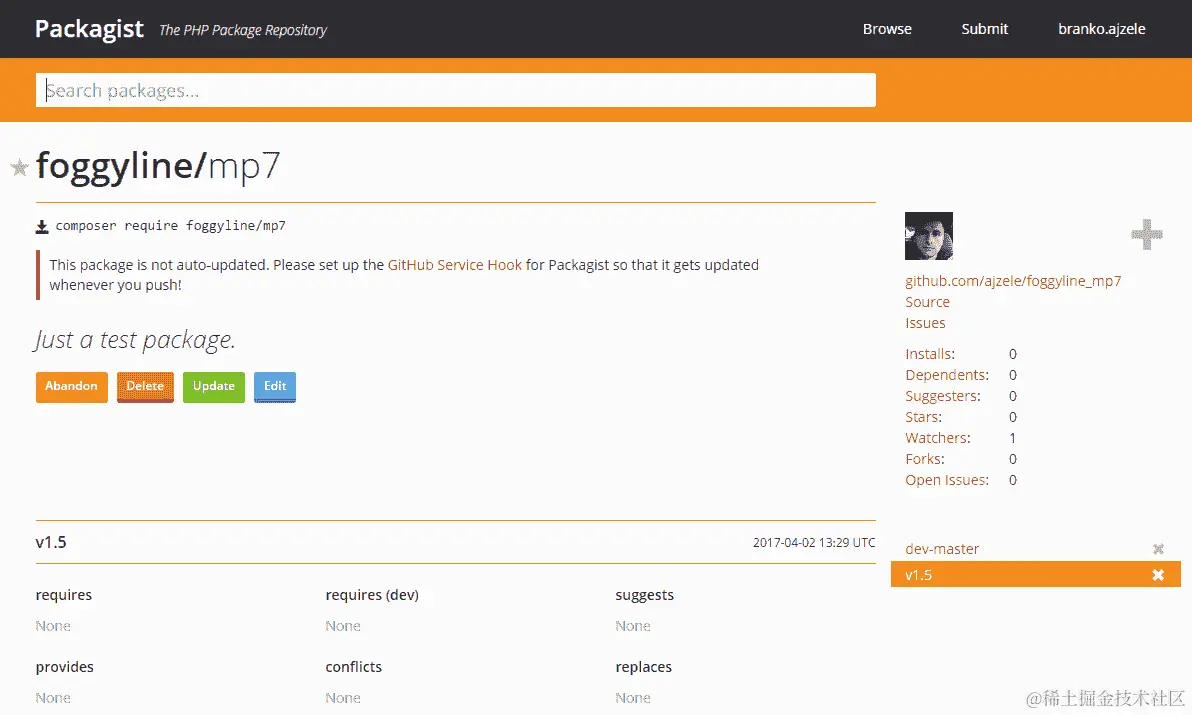The height and width of the screenshot is (715, 1192).
Task: Open the Source link
Action: click(x=927, y=302)
